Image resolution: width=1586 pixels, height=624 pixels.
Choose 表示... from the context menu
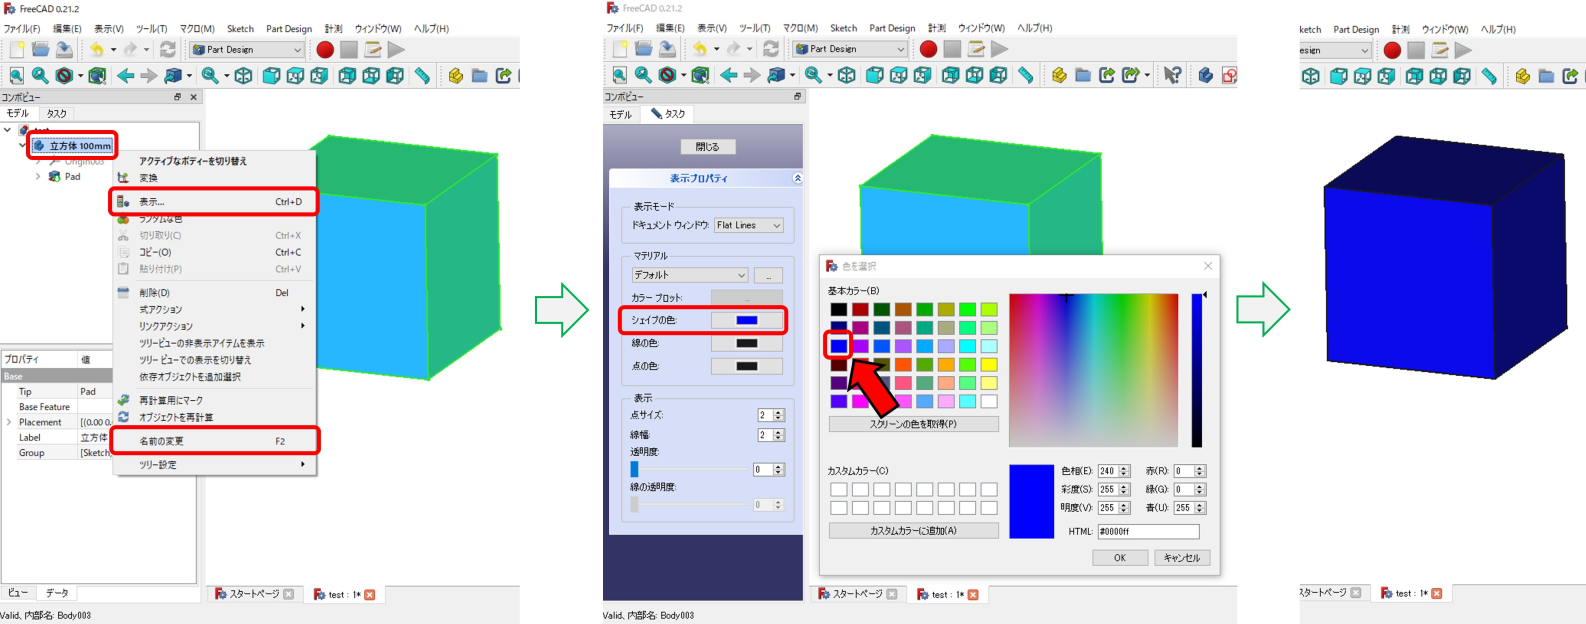152,202
